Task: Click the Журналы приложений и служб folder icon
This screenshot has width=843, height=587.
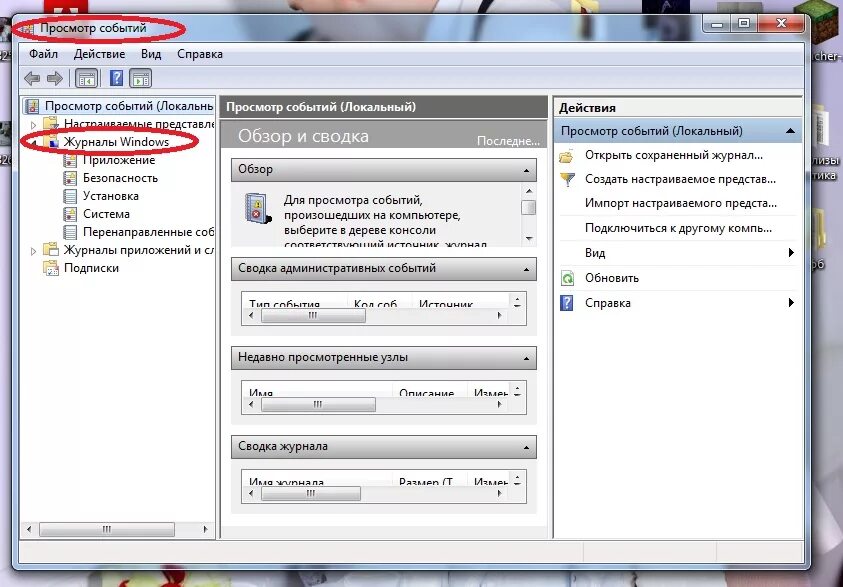Action: [x=51, y=249]
